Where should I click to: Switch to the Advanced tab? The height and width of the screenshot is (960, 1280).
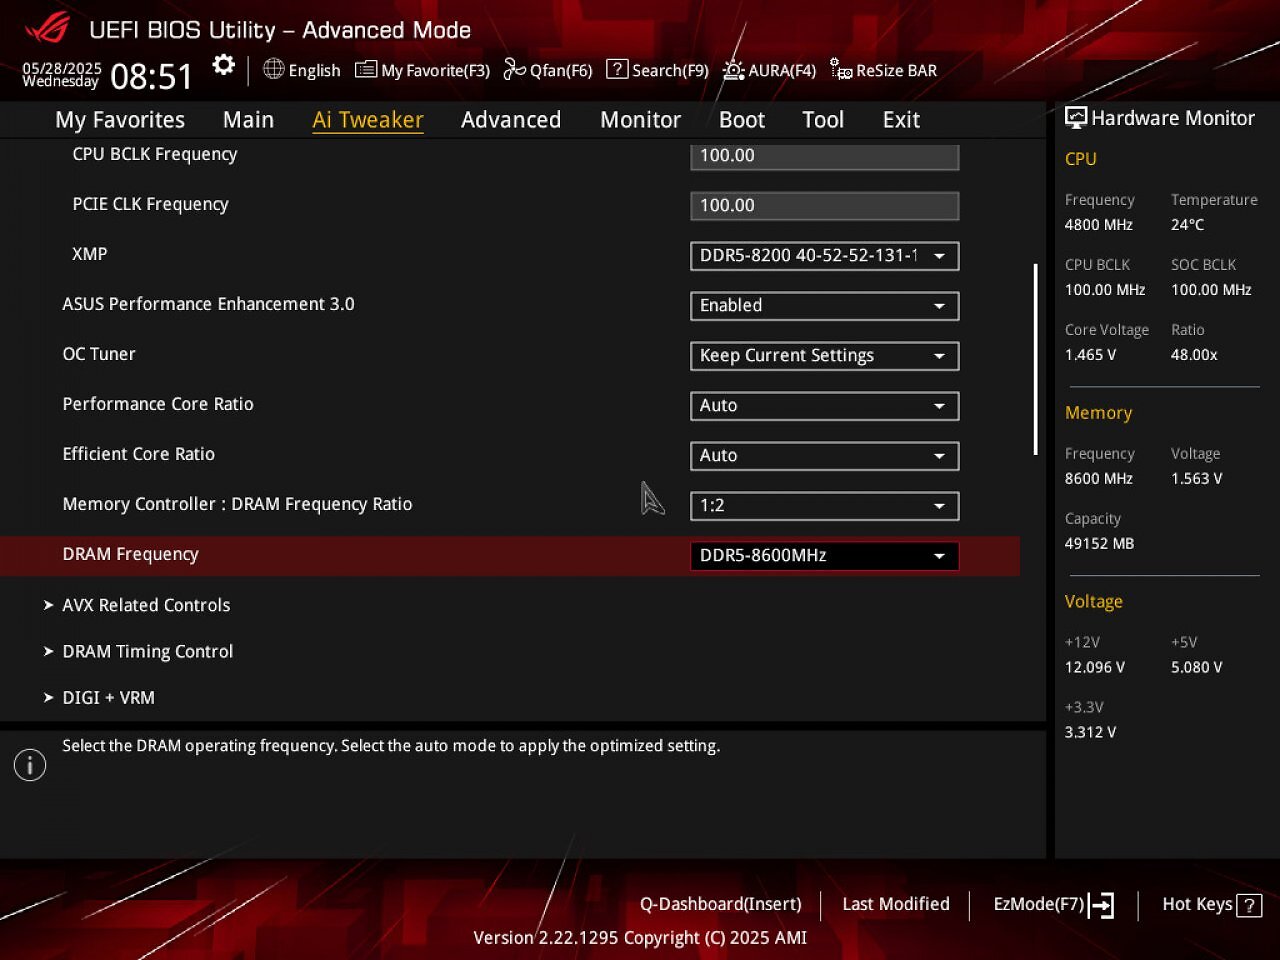coord(511,120)
